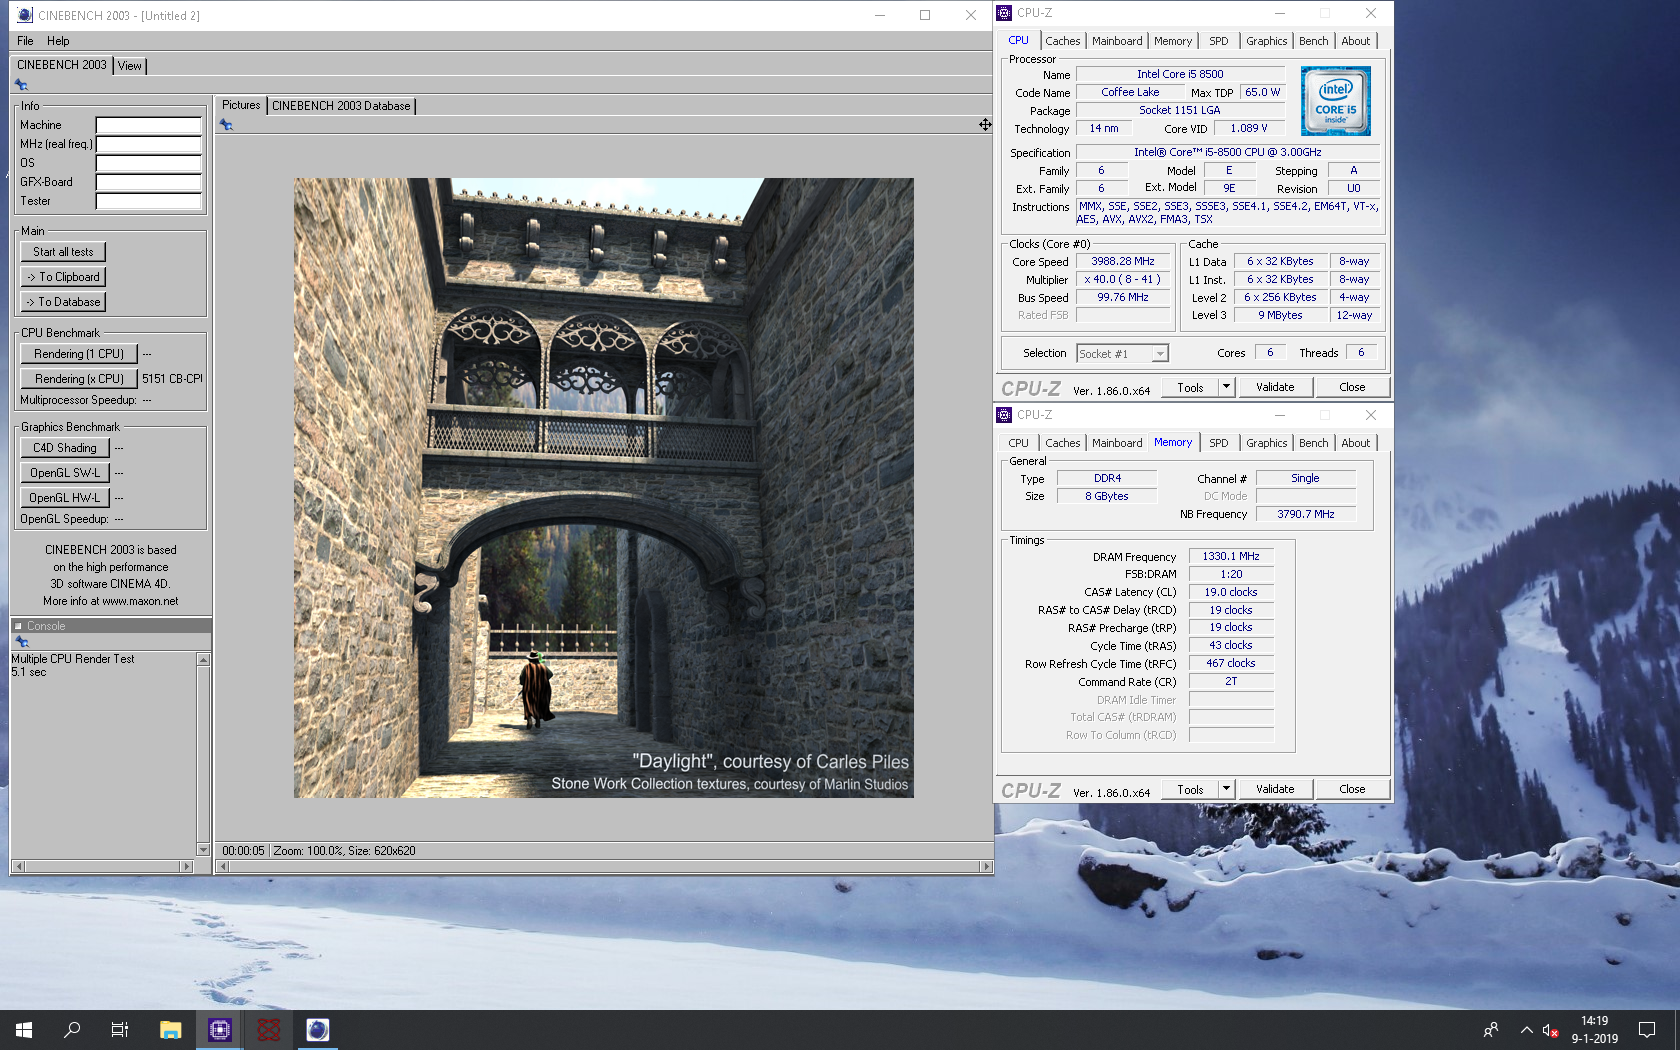Image resolution: width=1680 pixels, height=1050 pixels.
Task: Click the pin icon below the Pictures tab
Action: (x=226, y=125)
